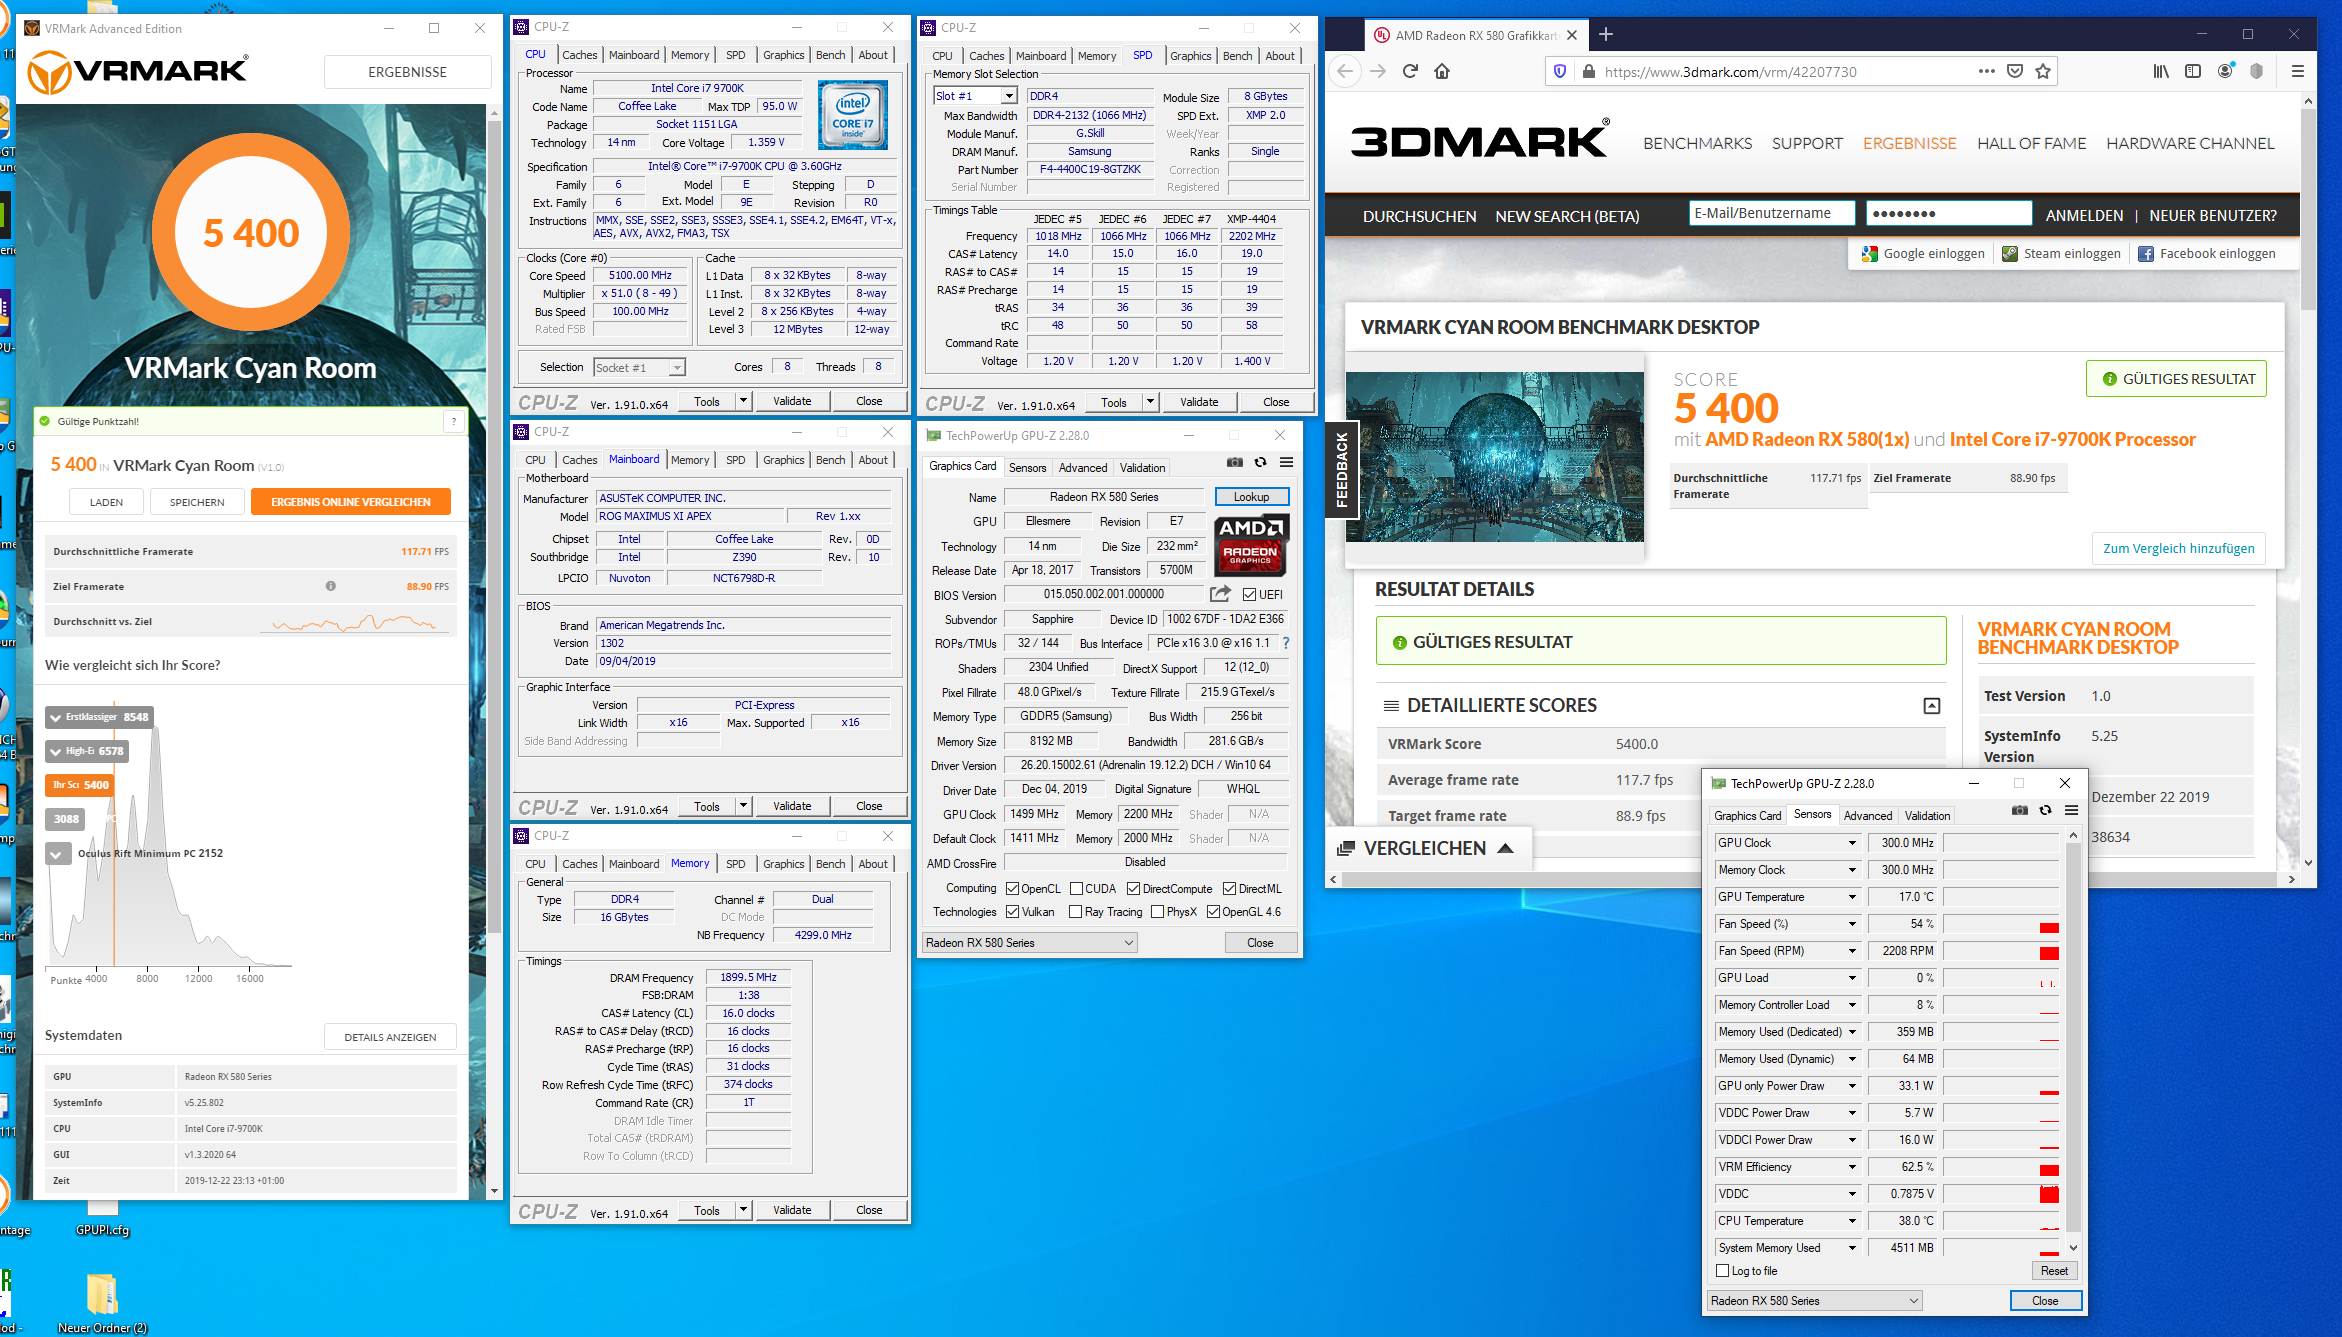Open Tools dropdown arrow in CPU-Z CPU window

(x=743, y=401)
